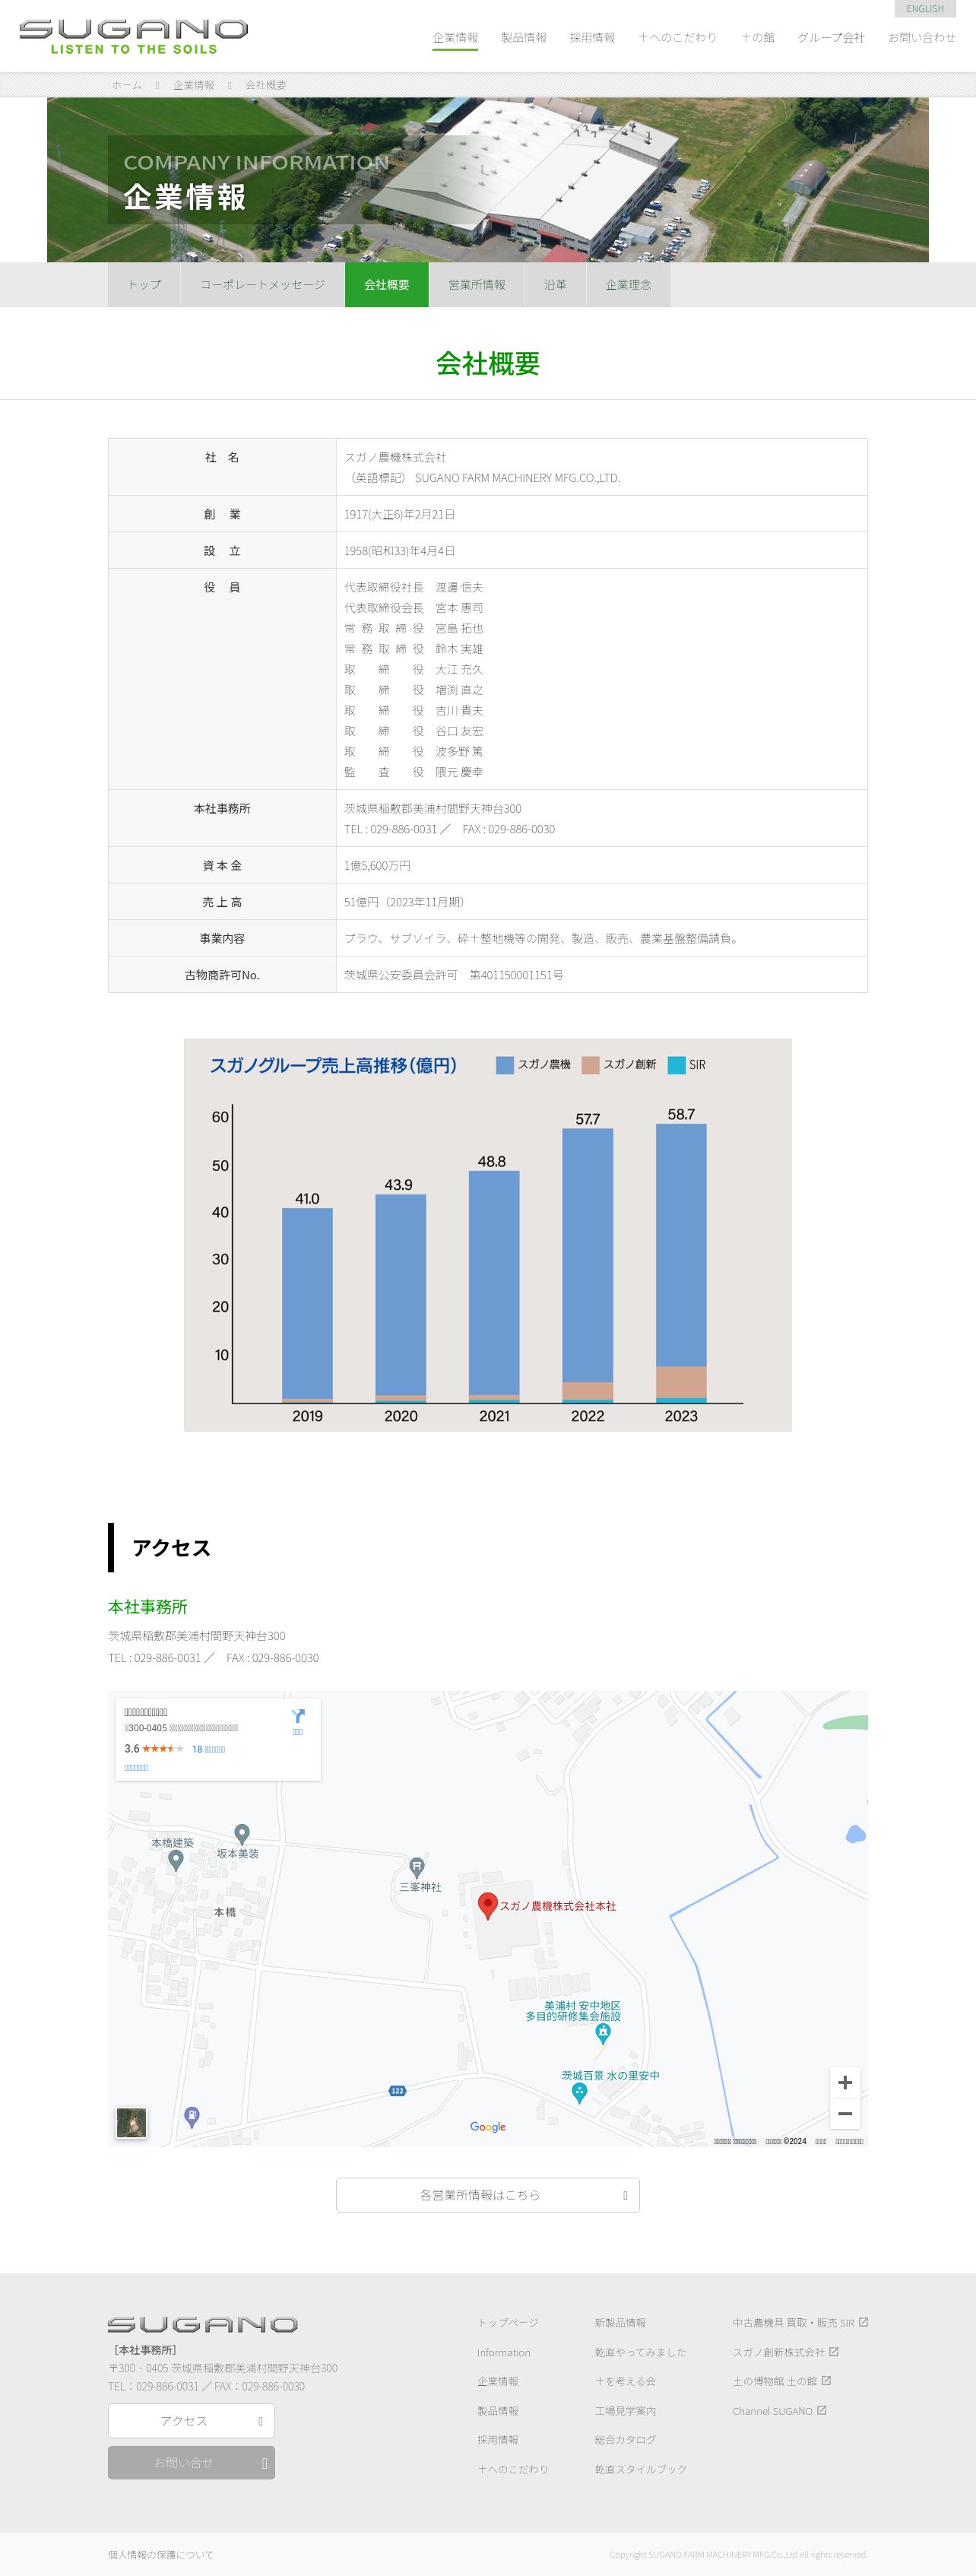Click the larger map link on card
The image size is (976, 2576).
click(136, 1768)
